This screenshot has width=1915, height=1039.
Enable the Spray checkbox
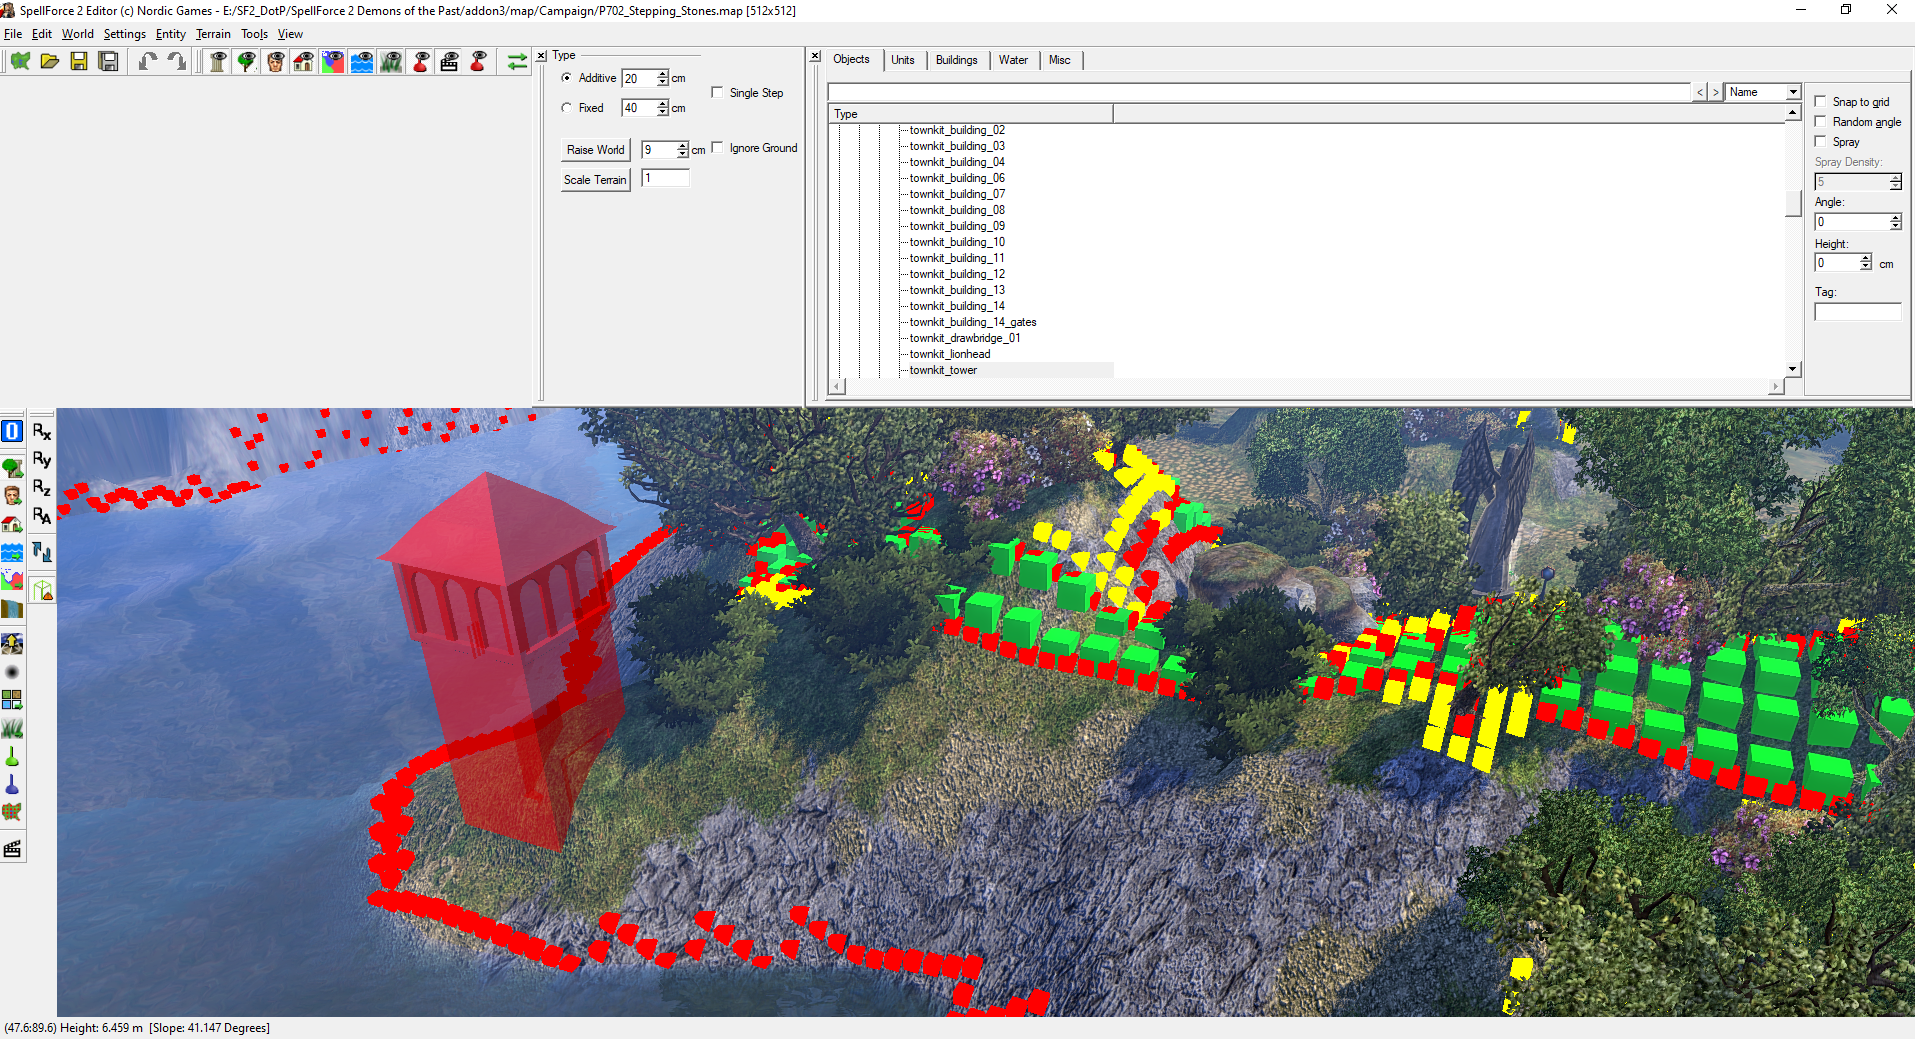click(x=1821, y=141)
